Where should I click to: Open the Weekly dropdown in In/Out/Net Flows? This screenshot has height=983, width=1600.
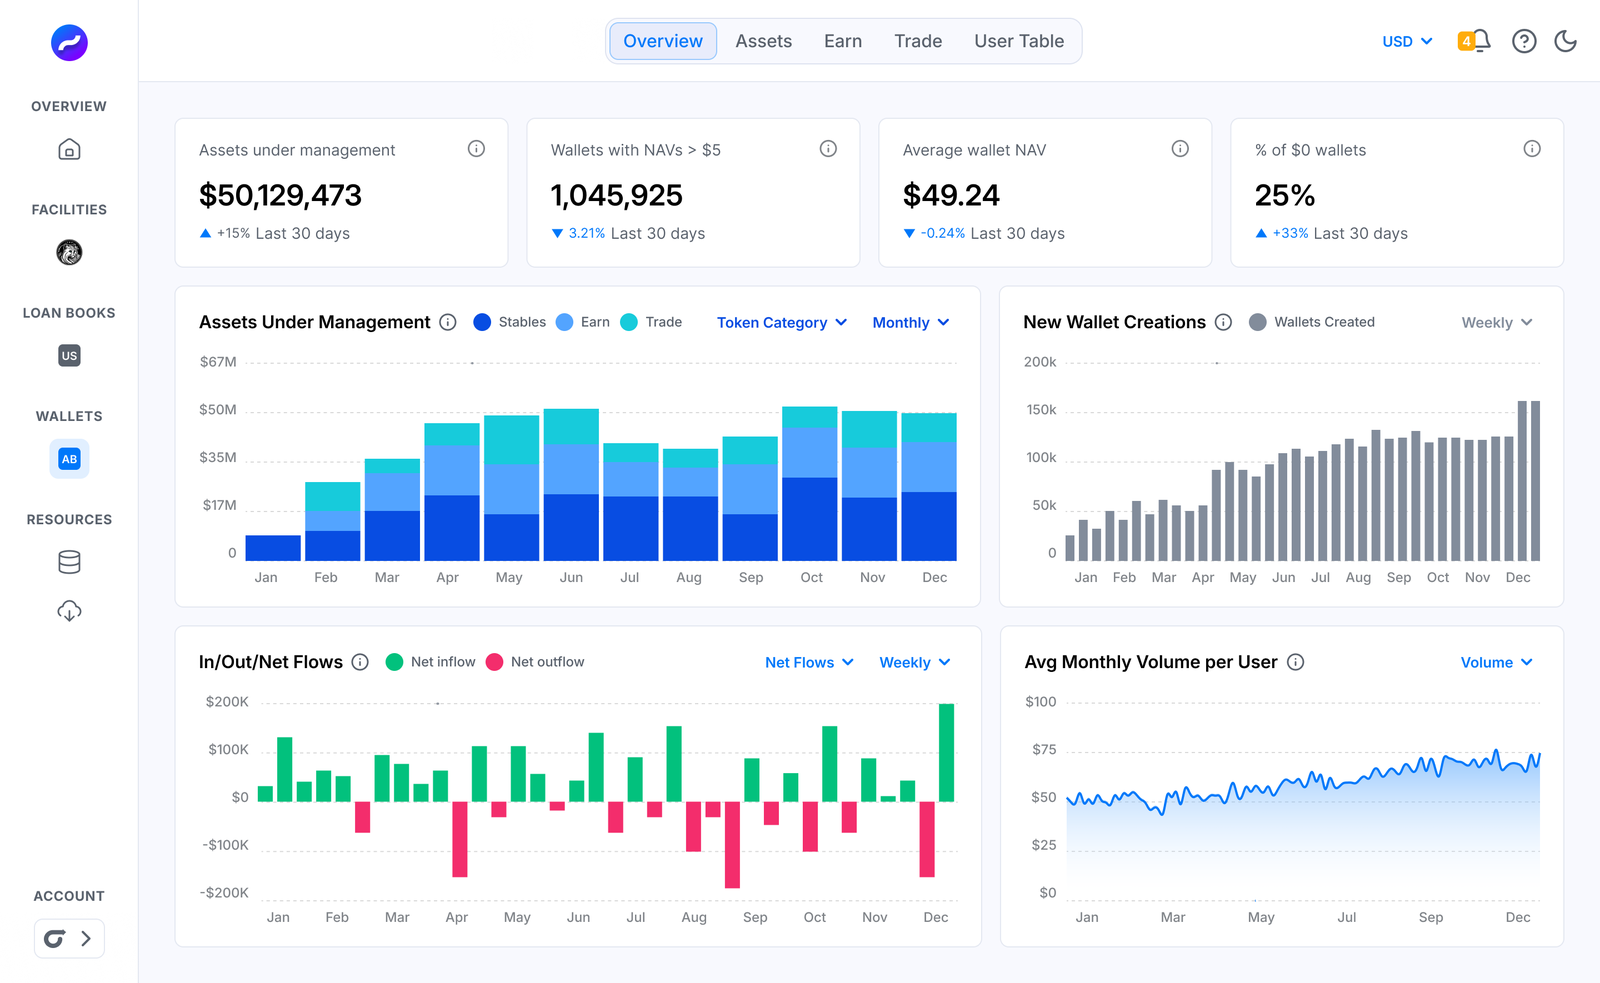pos(915,662)
